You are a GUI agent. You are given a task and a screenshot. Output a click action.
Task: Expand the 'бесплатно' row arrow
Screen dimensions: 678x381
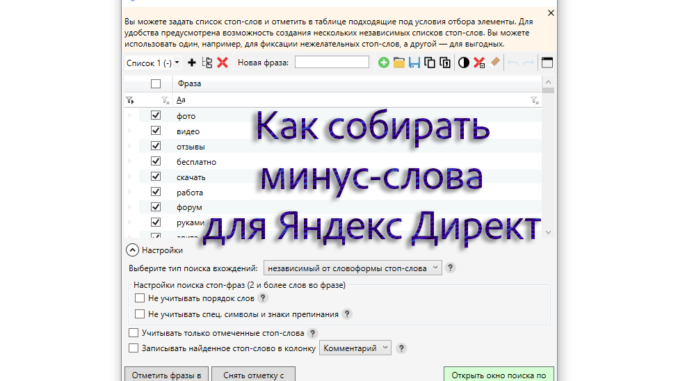(130, 161)
